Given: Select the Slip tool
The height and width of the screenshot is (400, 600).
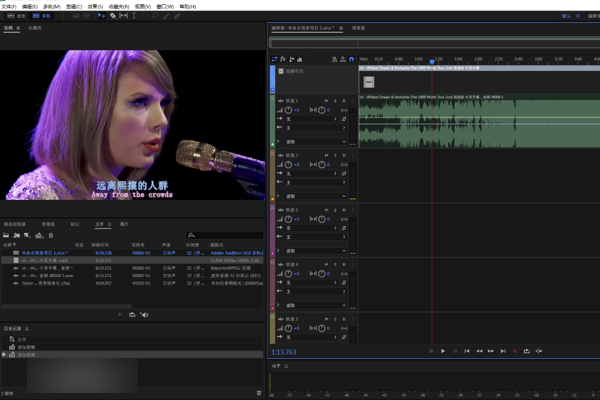Looking at the screenshot, I should [123, 16].
